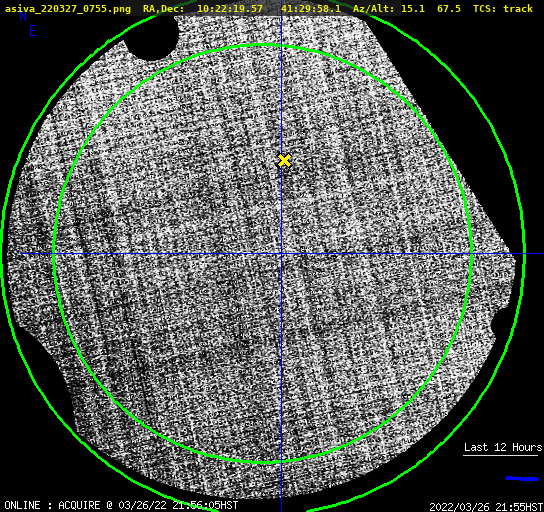
Task: Click the asiva_220327_0755.png filename label
Action: (x=68, y=8)
